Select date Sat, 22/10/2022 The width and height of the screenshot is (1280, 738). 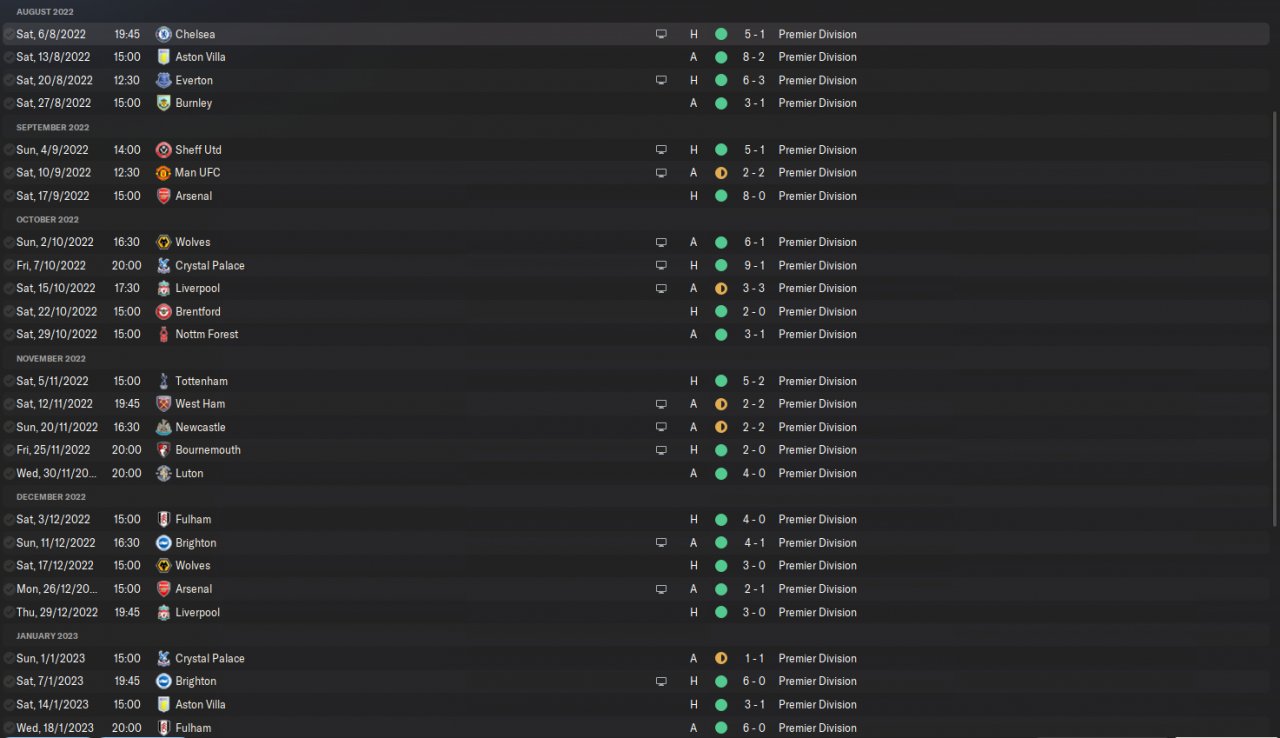pyautogui.click(x=56, y=311)
